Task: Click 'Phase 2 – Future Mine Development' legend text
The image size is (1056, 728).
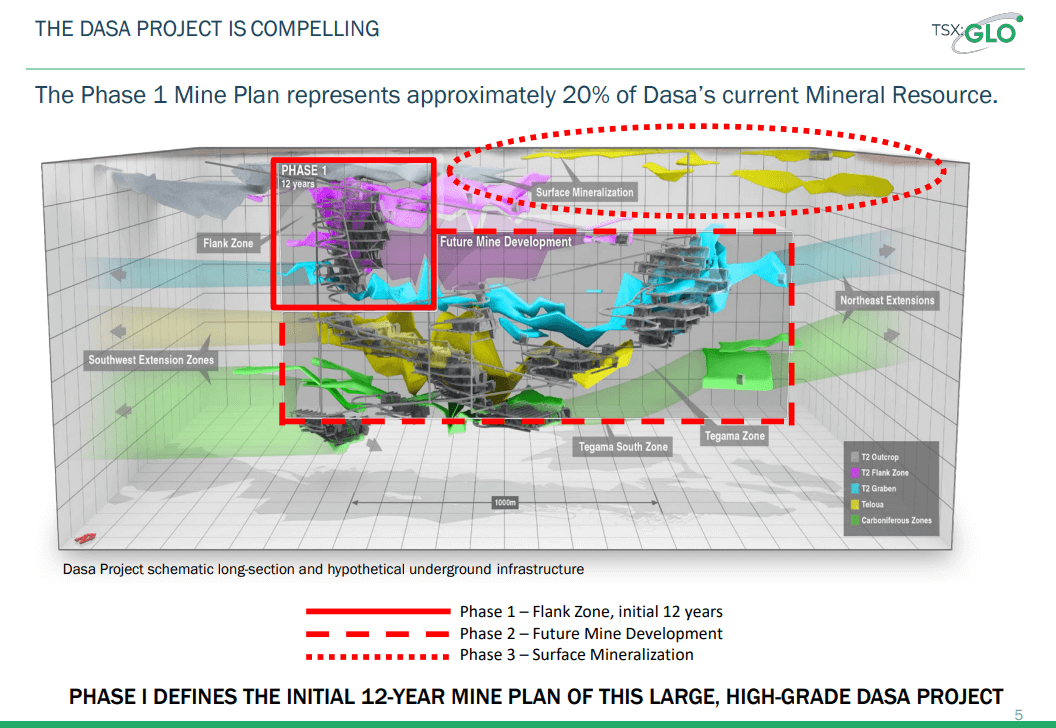Action: [x=591, y=634]
